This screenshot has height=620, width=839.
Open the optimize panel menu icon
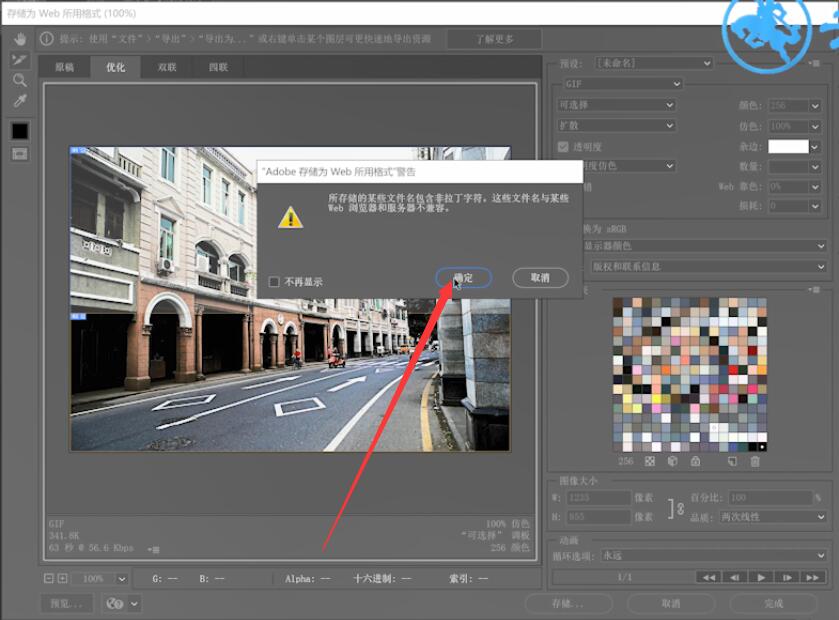coord(814,63)
